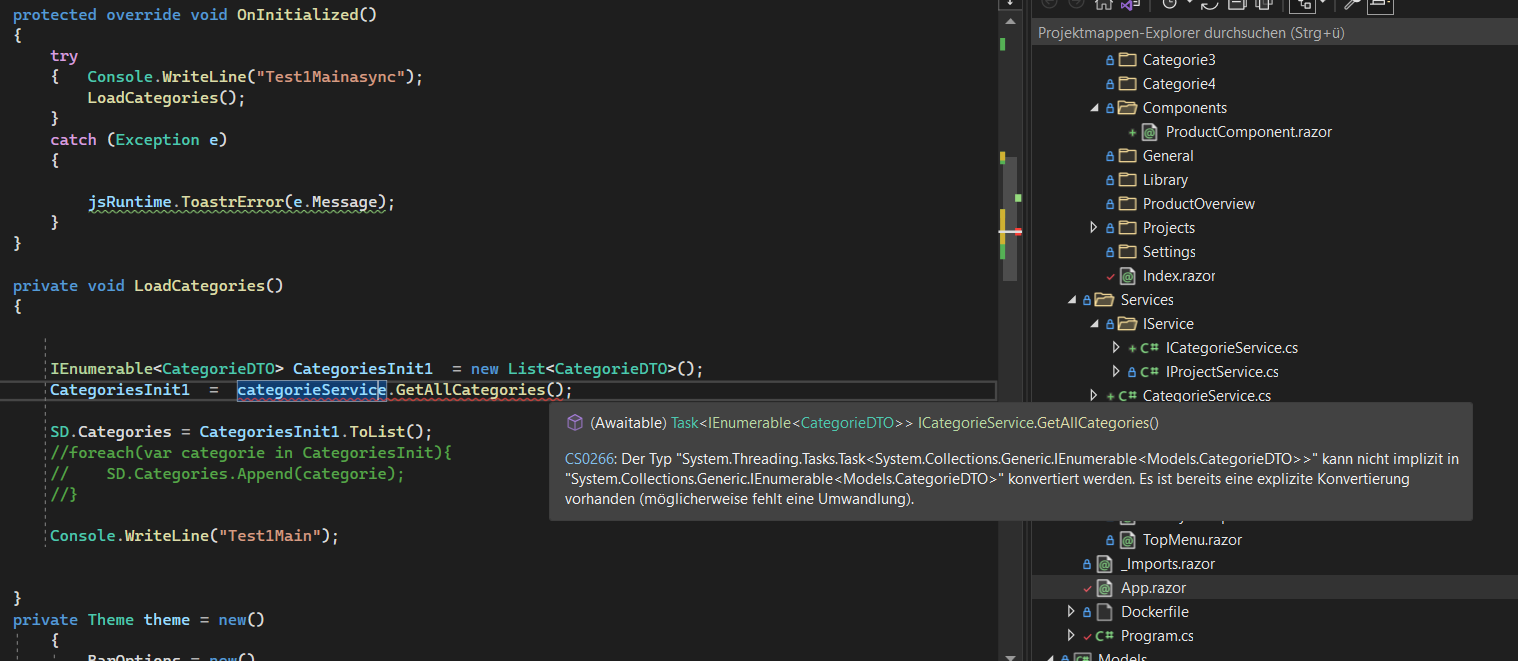Click SD.Categories assignment text
Screen dimensions: 1518x661
pos(111,432)
